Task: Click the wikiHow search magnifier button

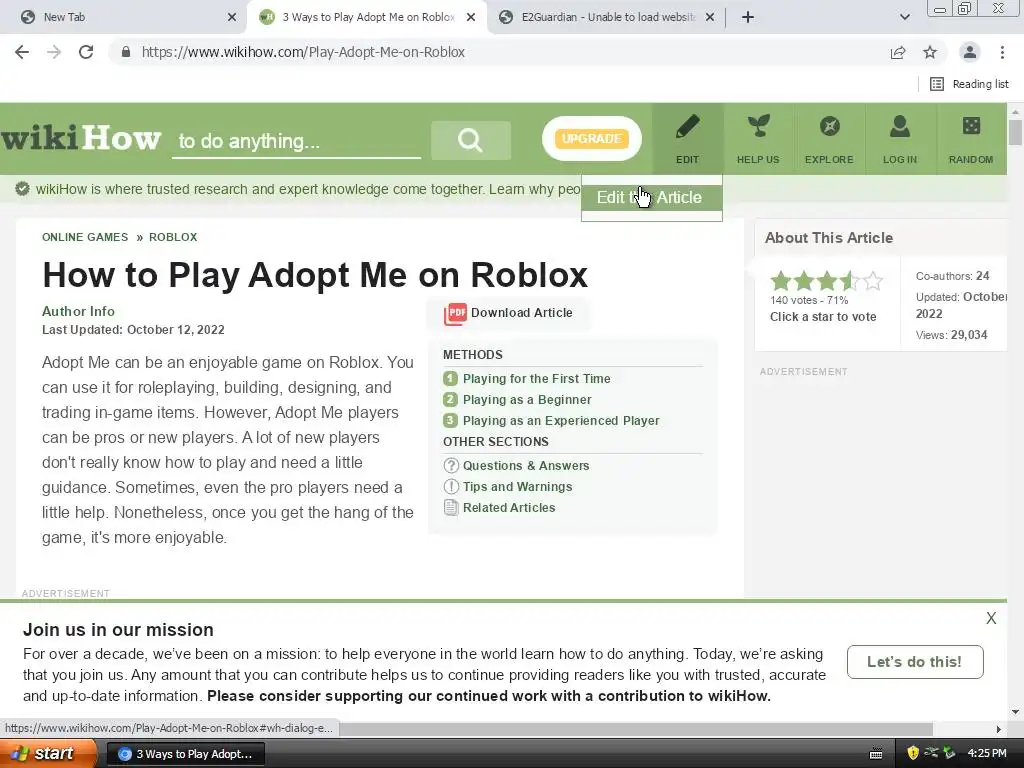Action: click(470, 140)
